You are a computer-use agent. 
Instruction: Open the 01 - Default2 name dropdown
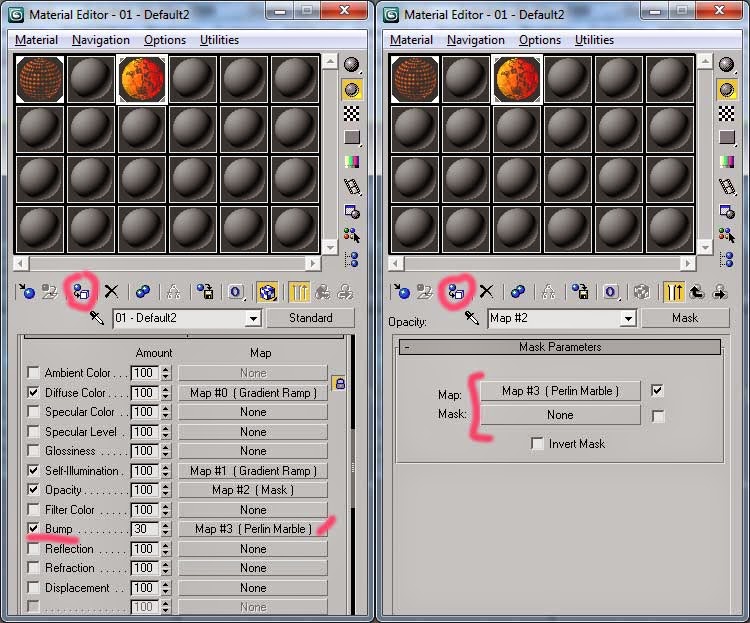click(x=253, y=318)
